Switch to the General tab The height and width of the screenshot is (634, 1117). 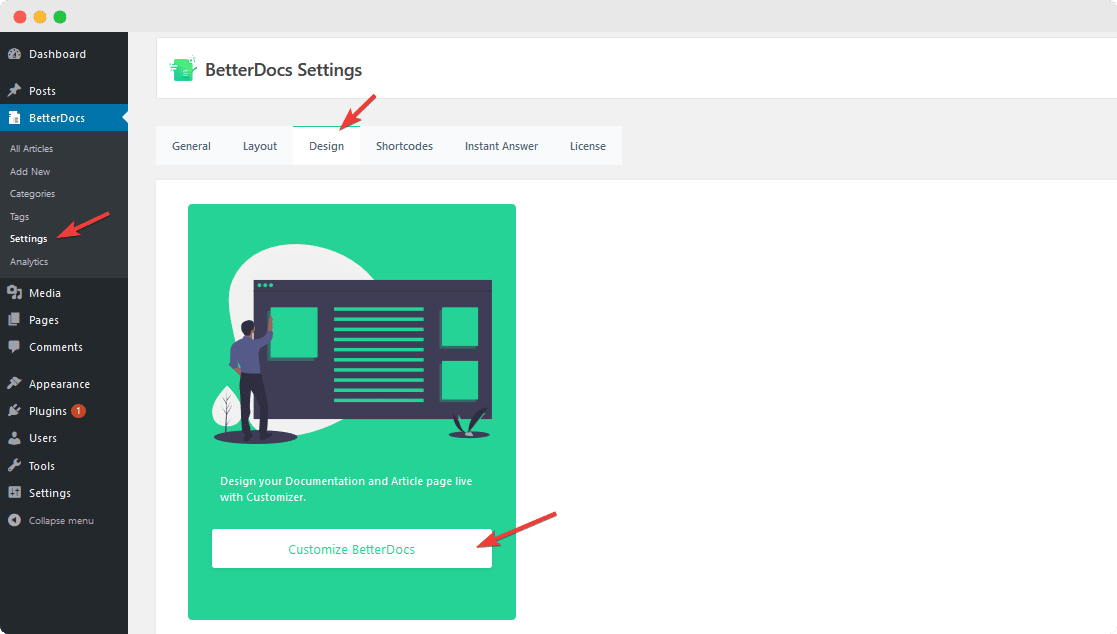pos(191,145)
